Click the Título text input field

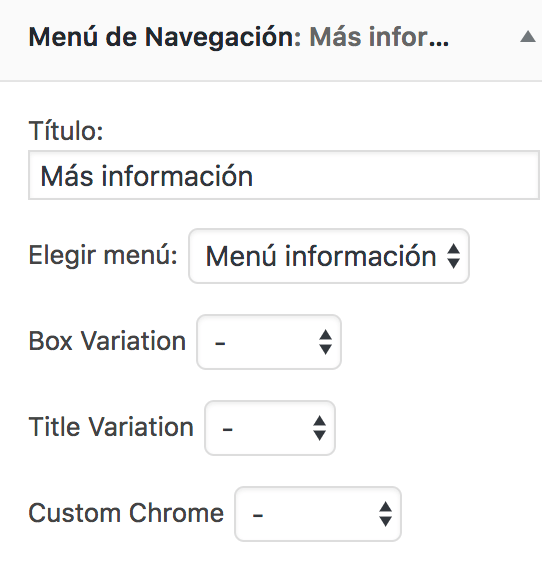coord(284,175)
